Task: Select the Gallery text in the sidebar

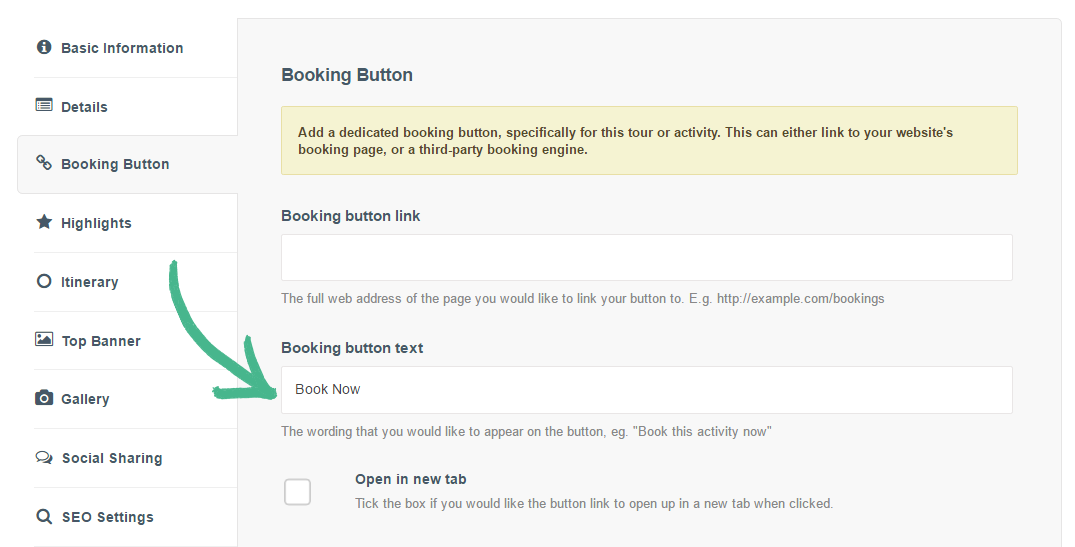Action: (85, 399)
